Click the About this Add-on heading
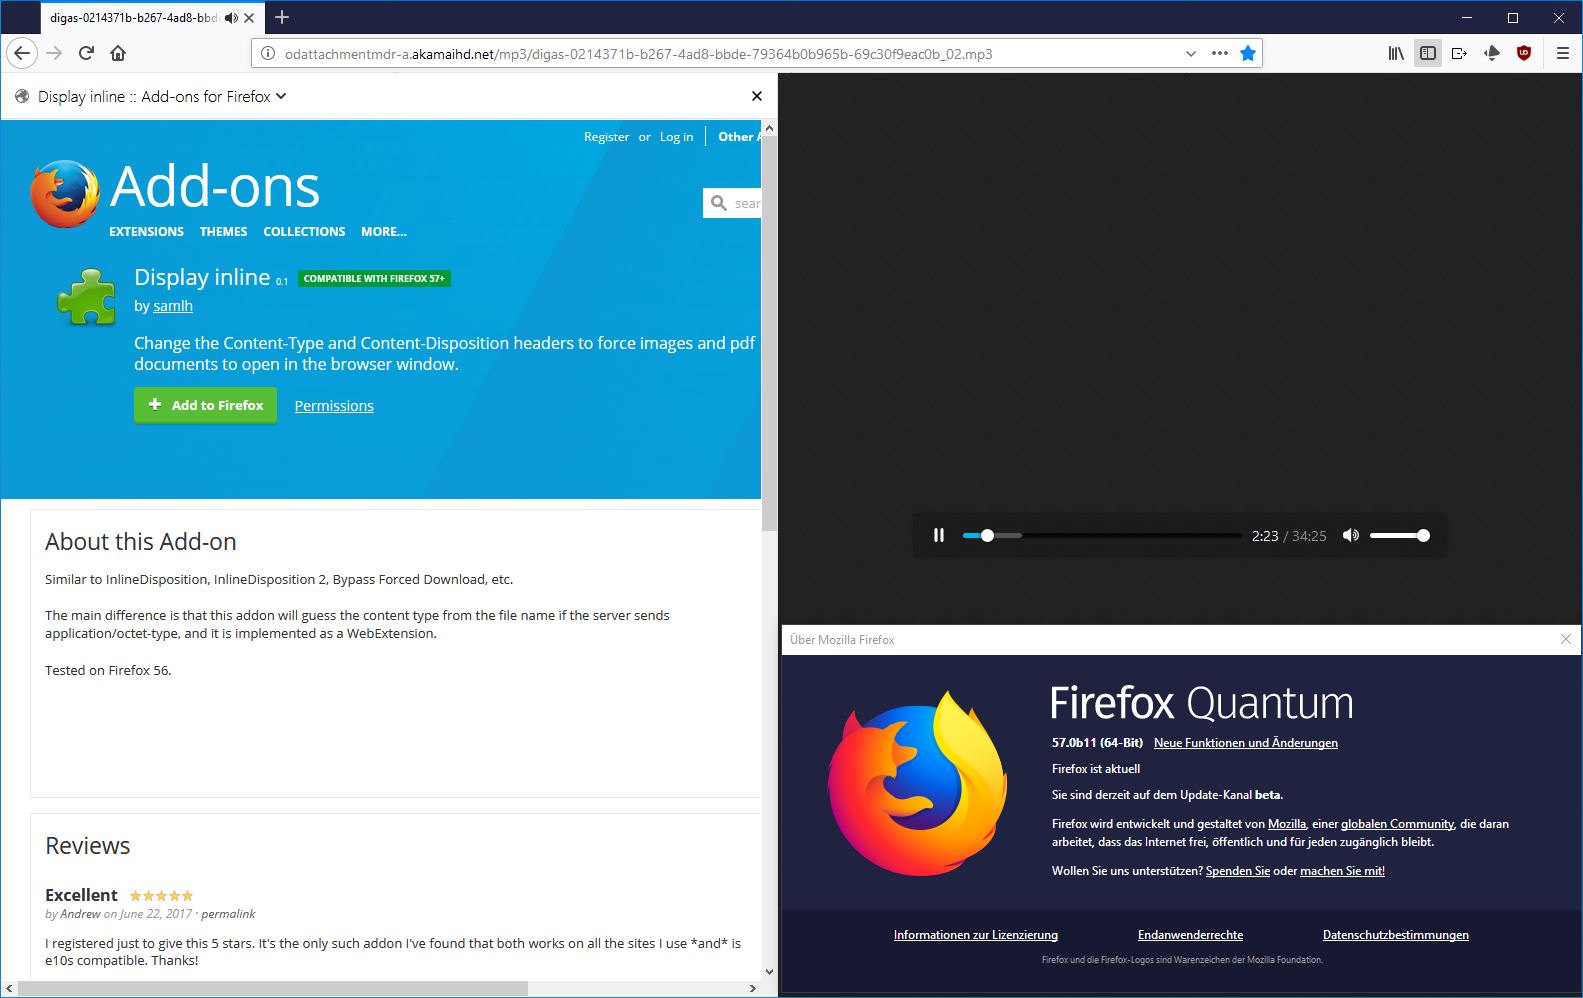1583x998 pixels. [141, 542]
